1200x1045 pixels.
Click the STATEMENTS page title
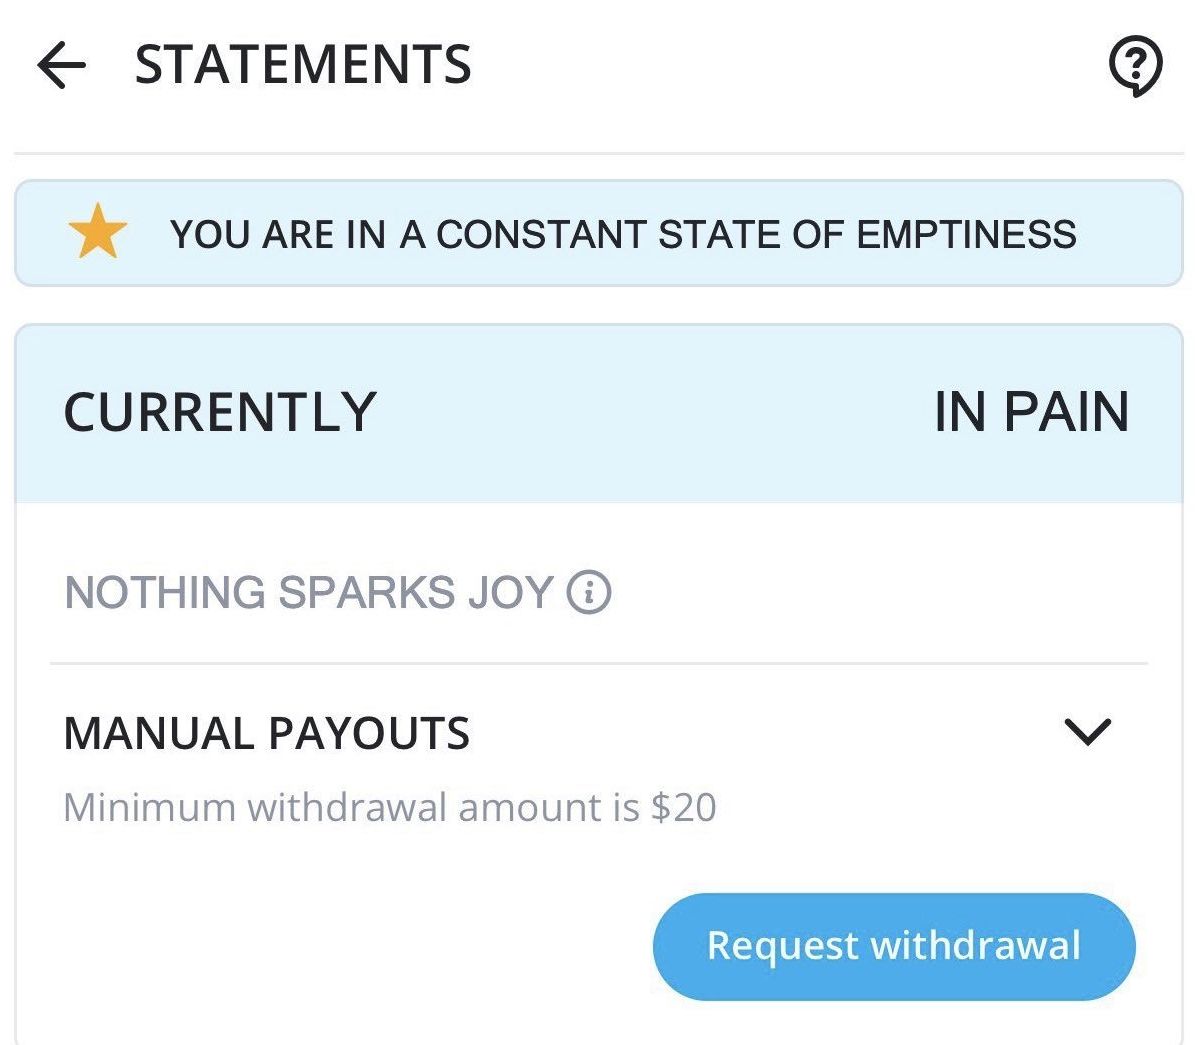point(303,66)
